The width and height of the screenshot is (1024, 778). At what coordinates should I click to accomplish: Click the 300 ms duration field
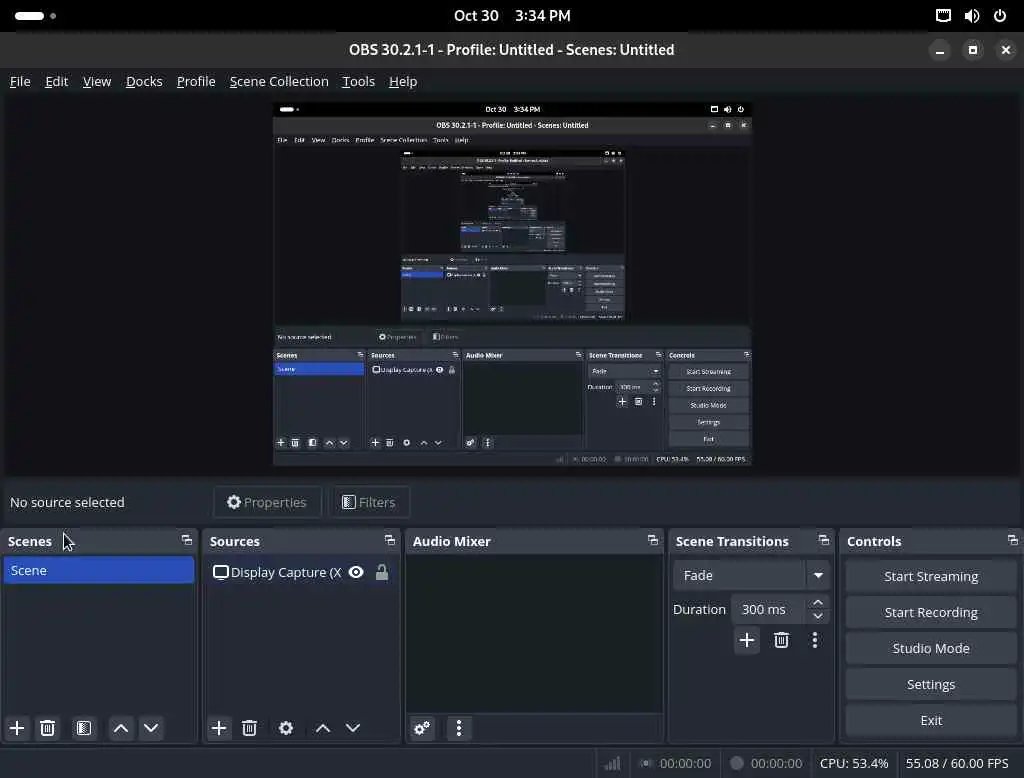click(769, 609)
